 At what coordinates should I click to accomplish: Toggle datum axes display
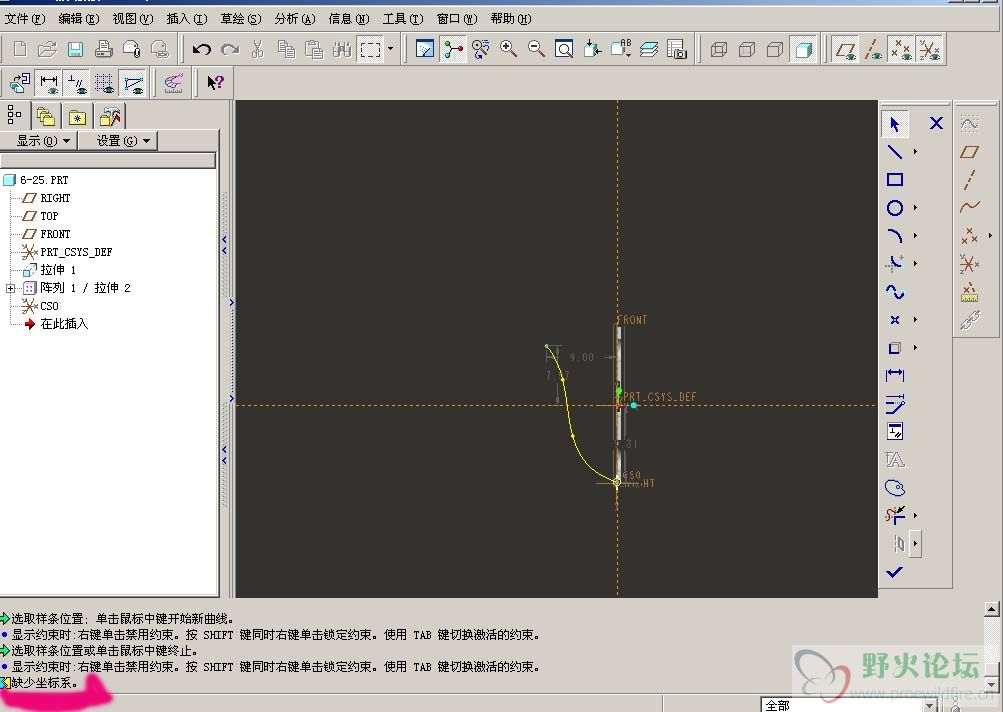[x=873, y=49]
